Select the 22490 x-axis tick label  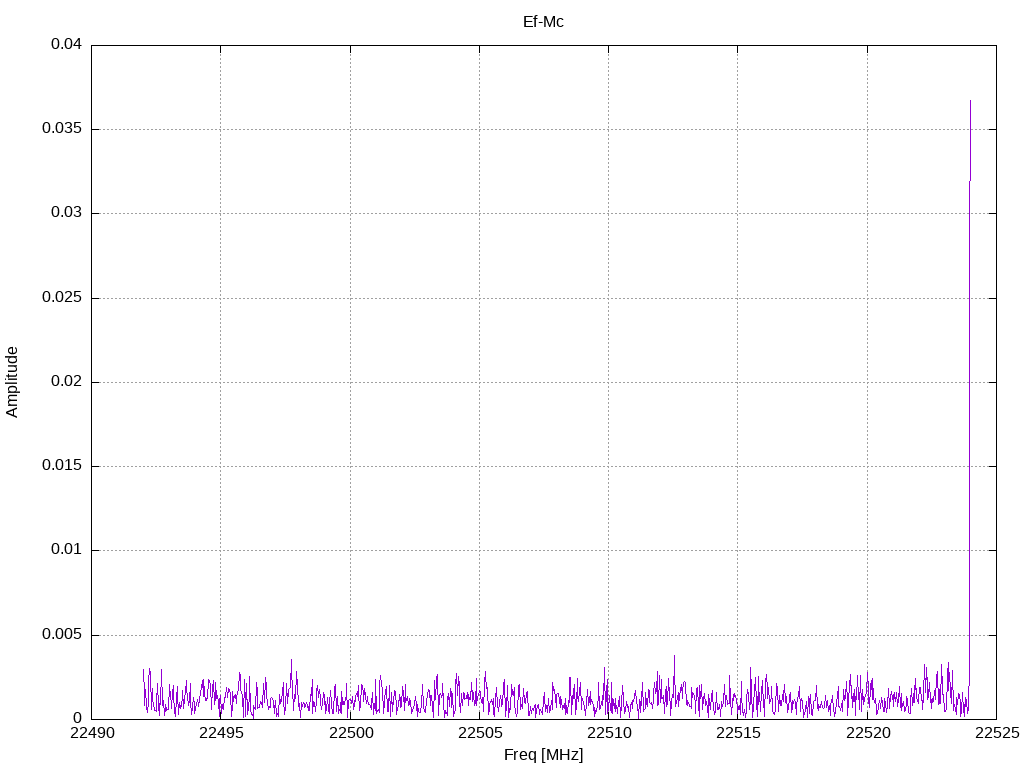point(91,733)
